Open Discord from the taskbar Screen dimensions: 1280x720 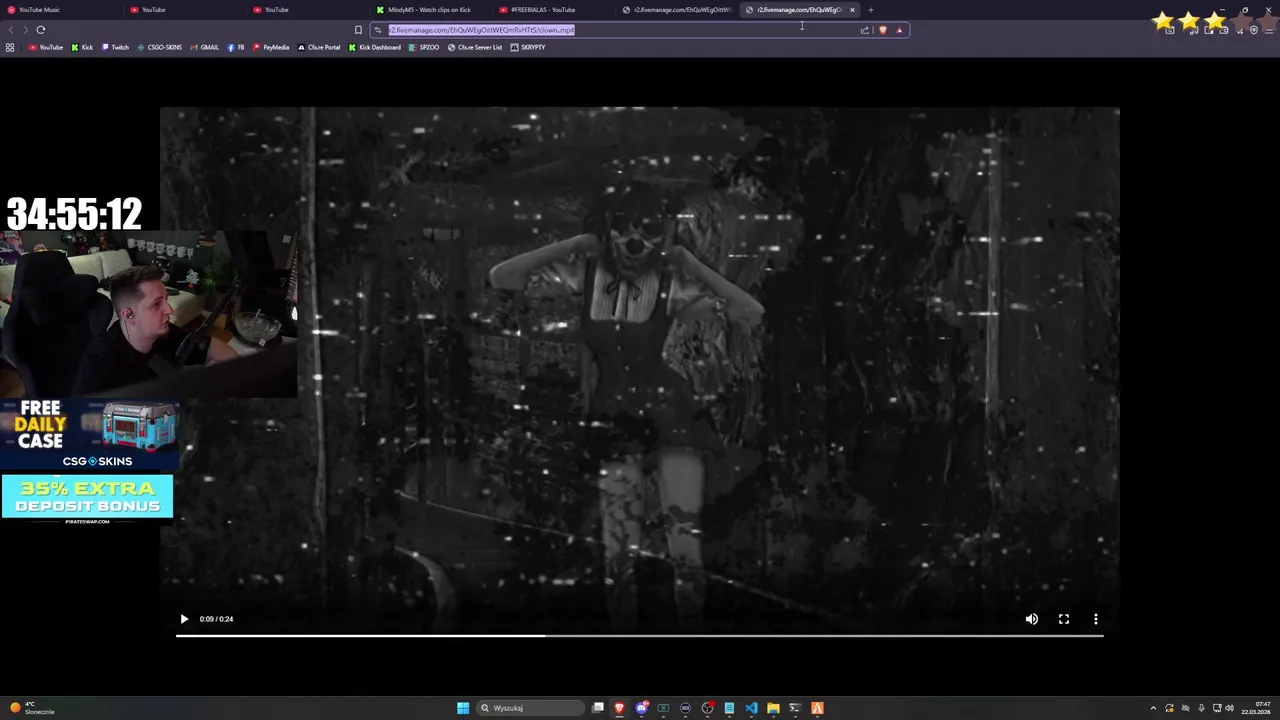[641, 708]
